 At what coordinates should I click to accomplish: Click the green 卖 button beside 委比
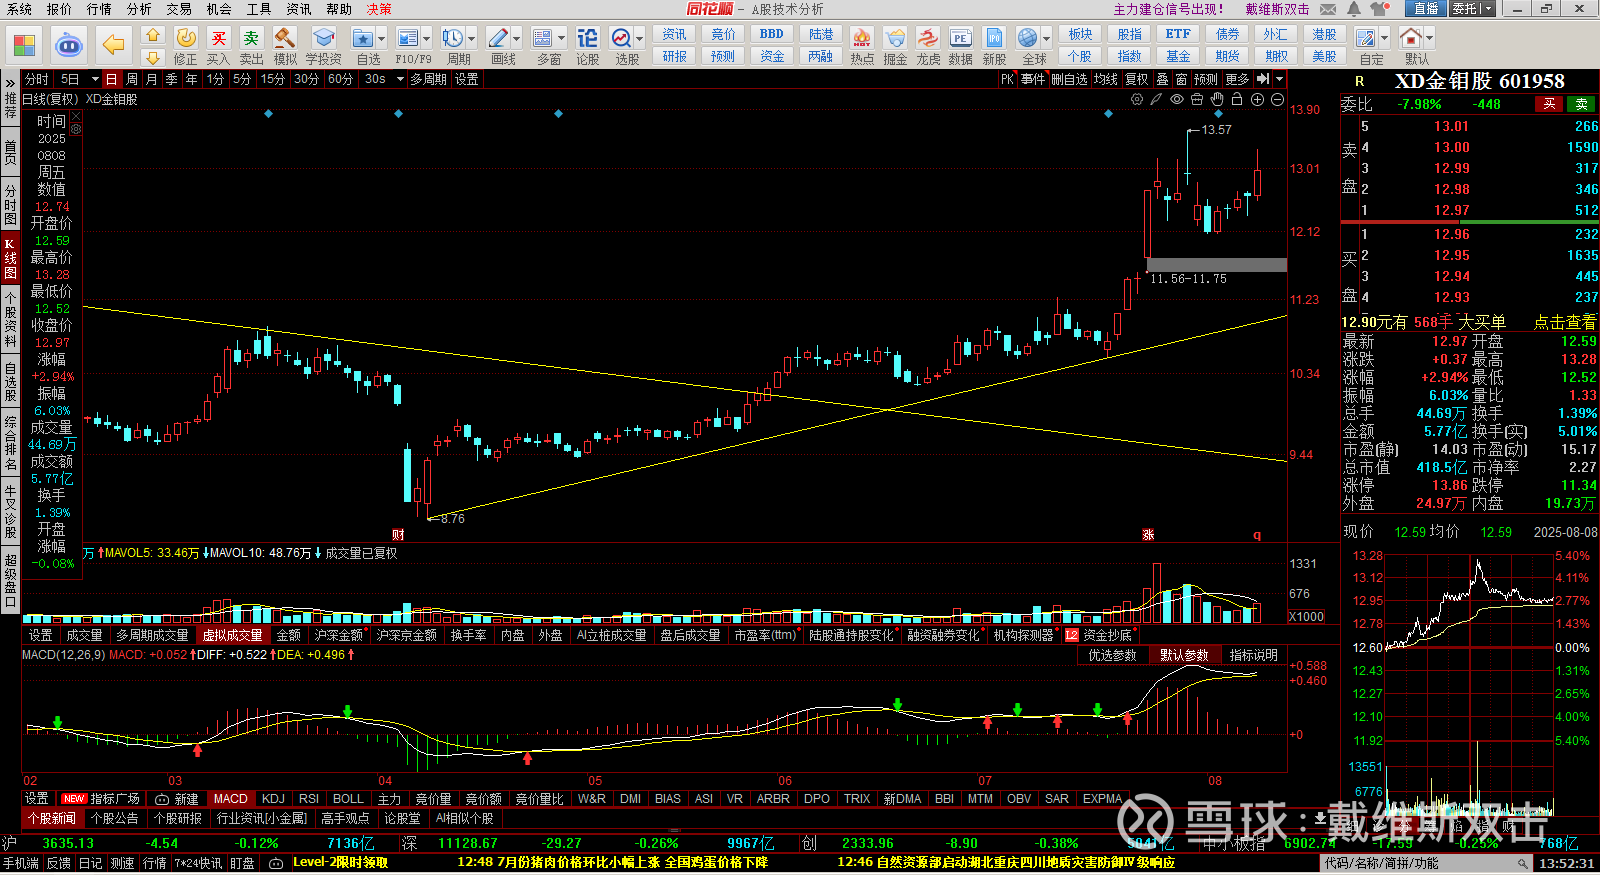1582,104
